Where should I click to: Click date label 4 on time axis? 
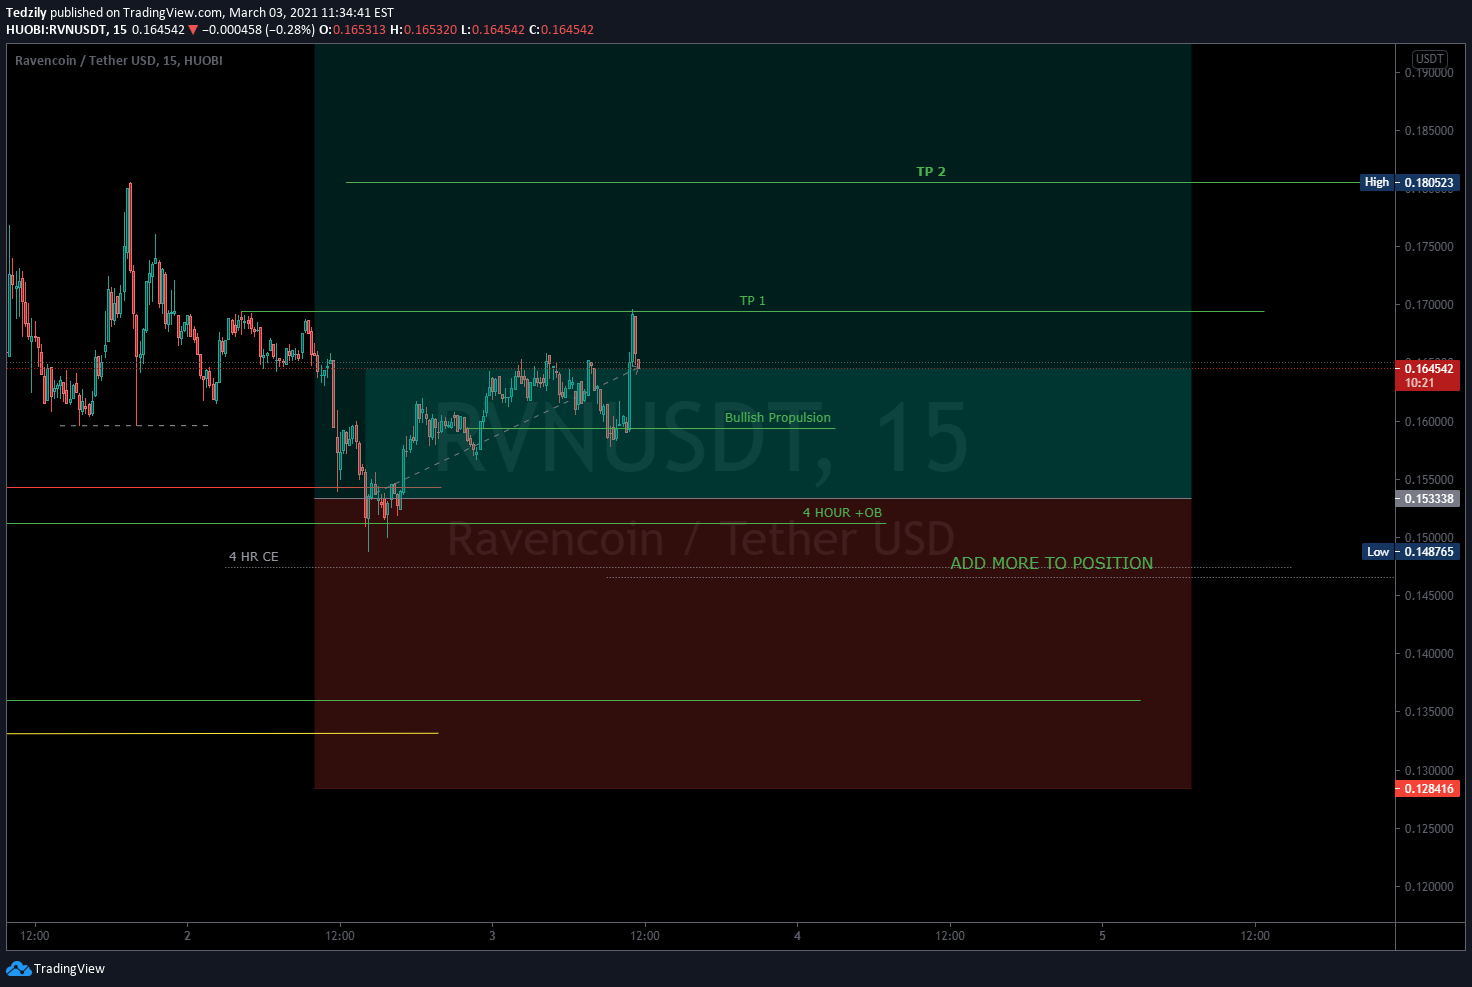click(x=797, y=936)
